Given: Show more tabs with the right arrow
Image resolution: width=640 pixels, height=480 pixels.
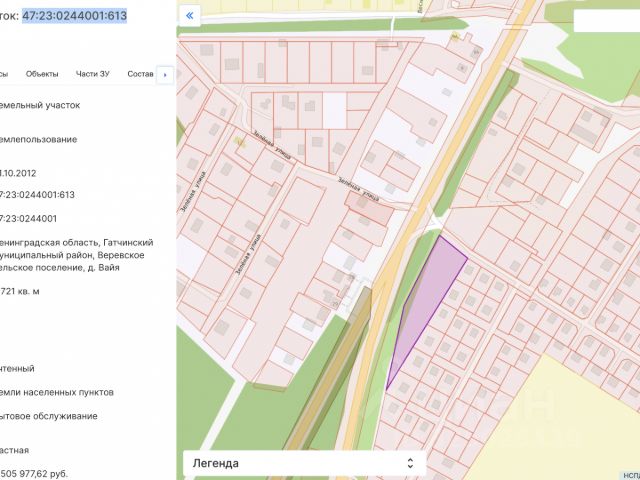Looking at the screenshot, I should click(x=165, y=75).
